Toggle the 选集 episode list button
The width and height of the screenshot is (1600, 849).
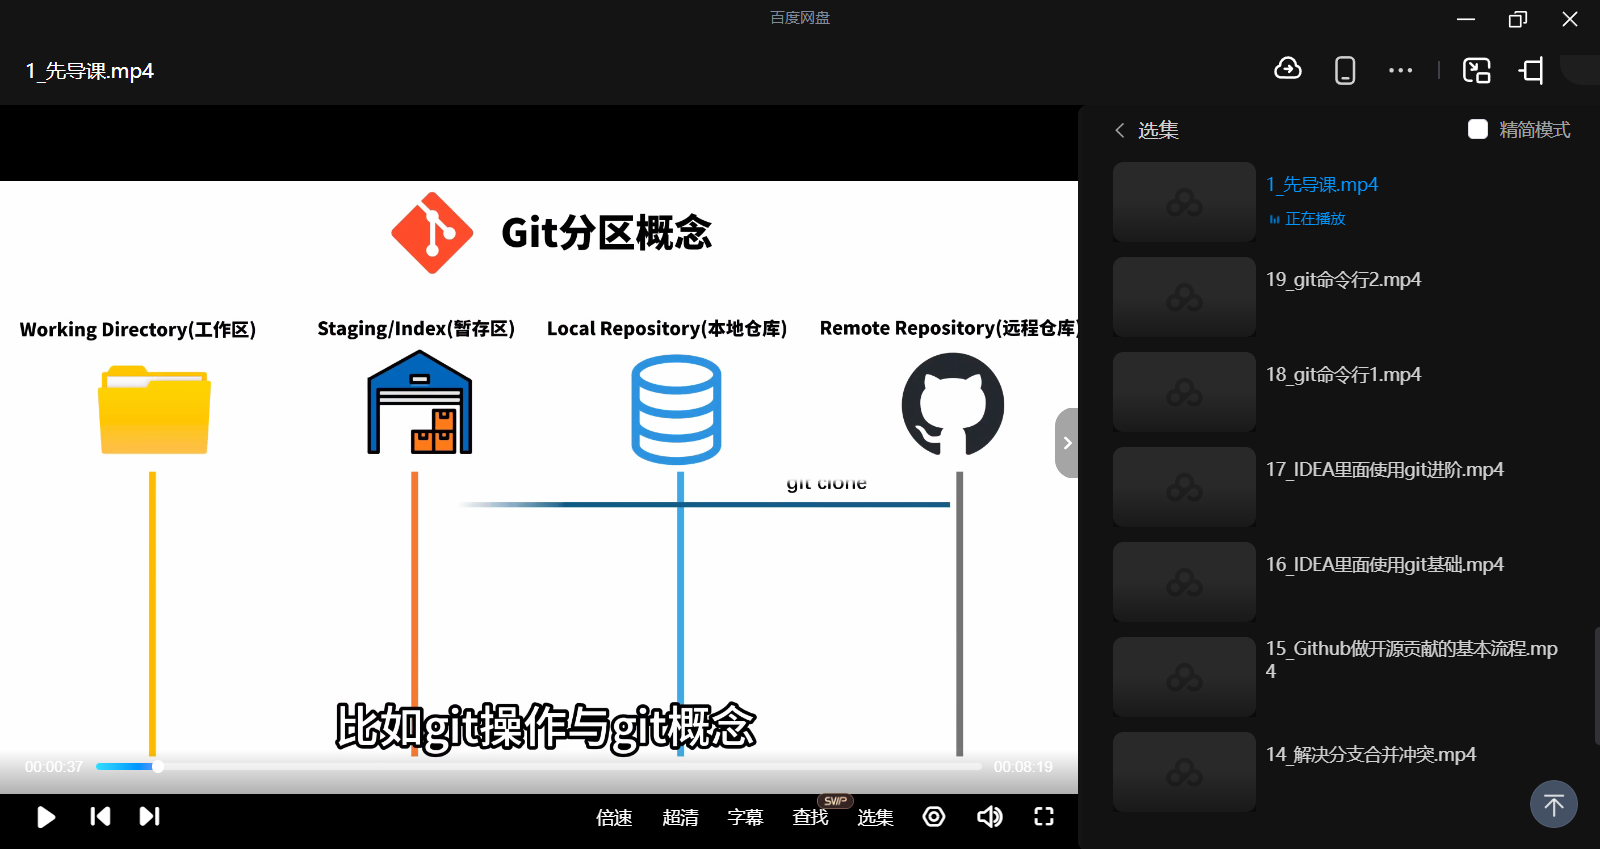pyautogui.click(x=875, y=818)
